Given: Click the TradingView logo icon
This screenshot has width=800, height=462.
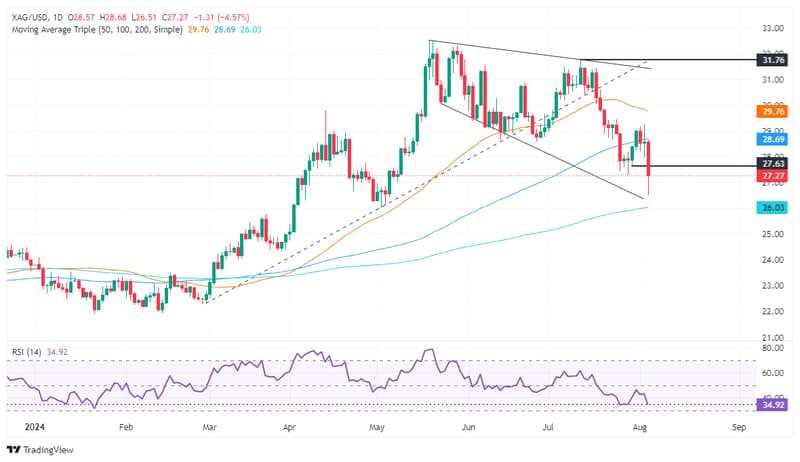Looking at the screenshot, I should point(14,450).
